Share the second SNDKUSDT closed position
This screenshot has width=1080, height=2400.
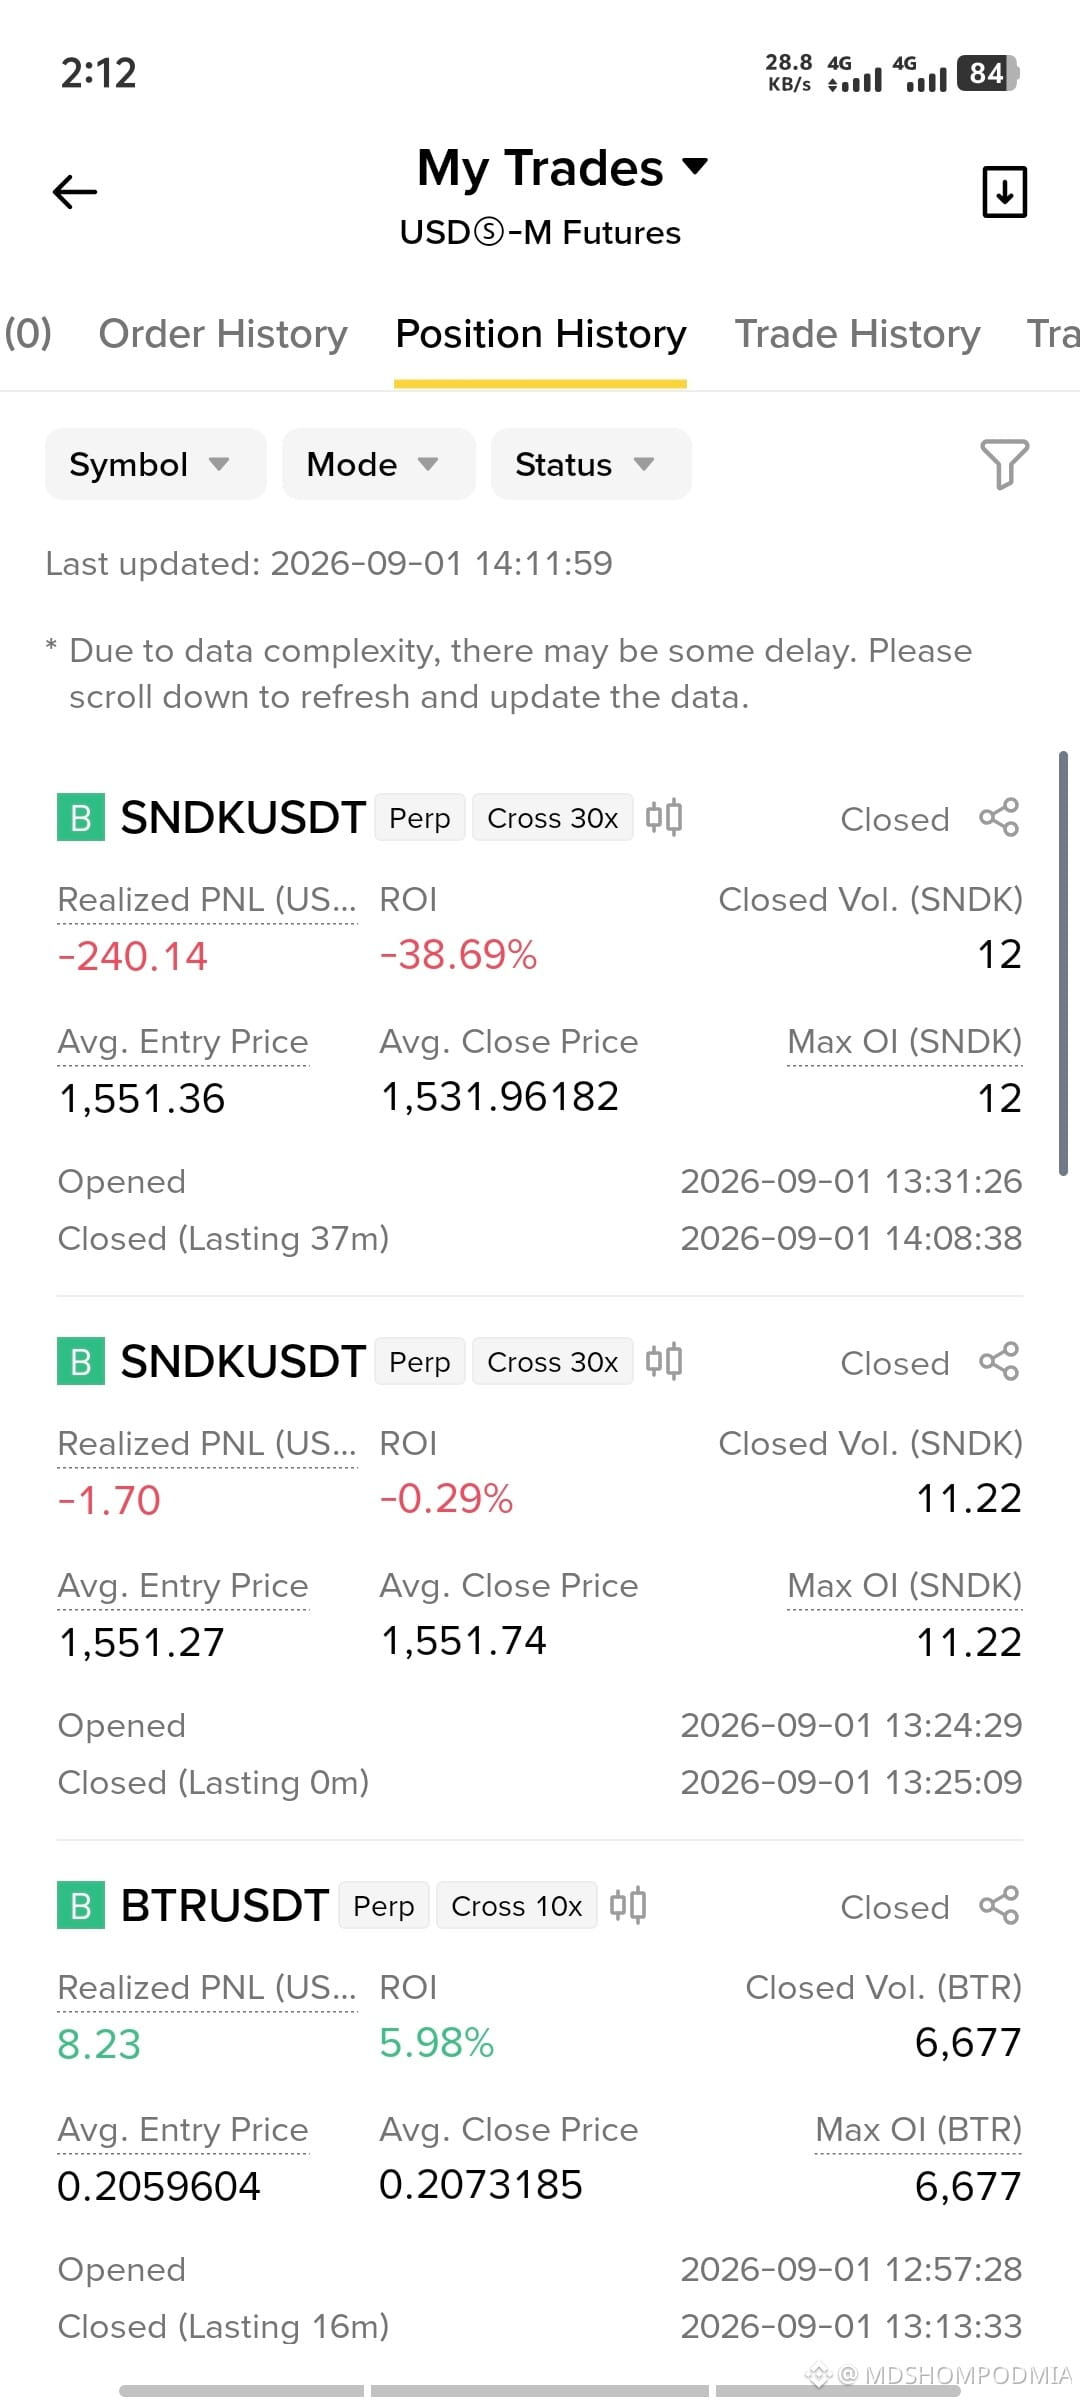pyautogui.click(x=999, y=1361)
